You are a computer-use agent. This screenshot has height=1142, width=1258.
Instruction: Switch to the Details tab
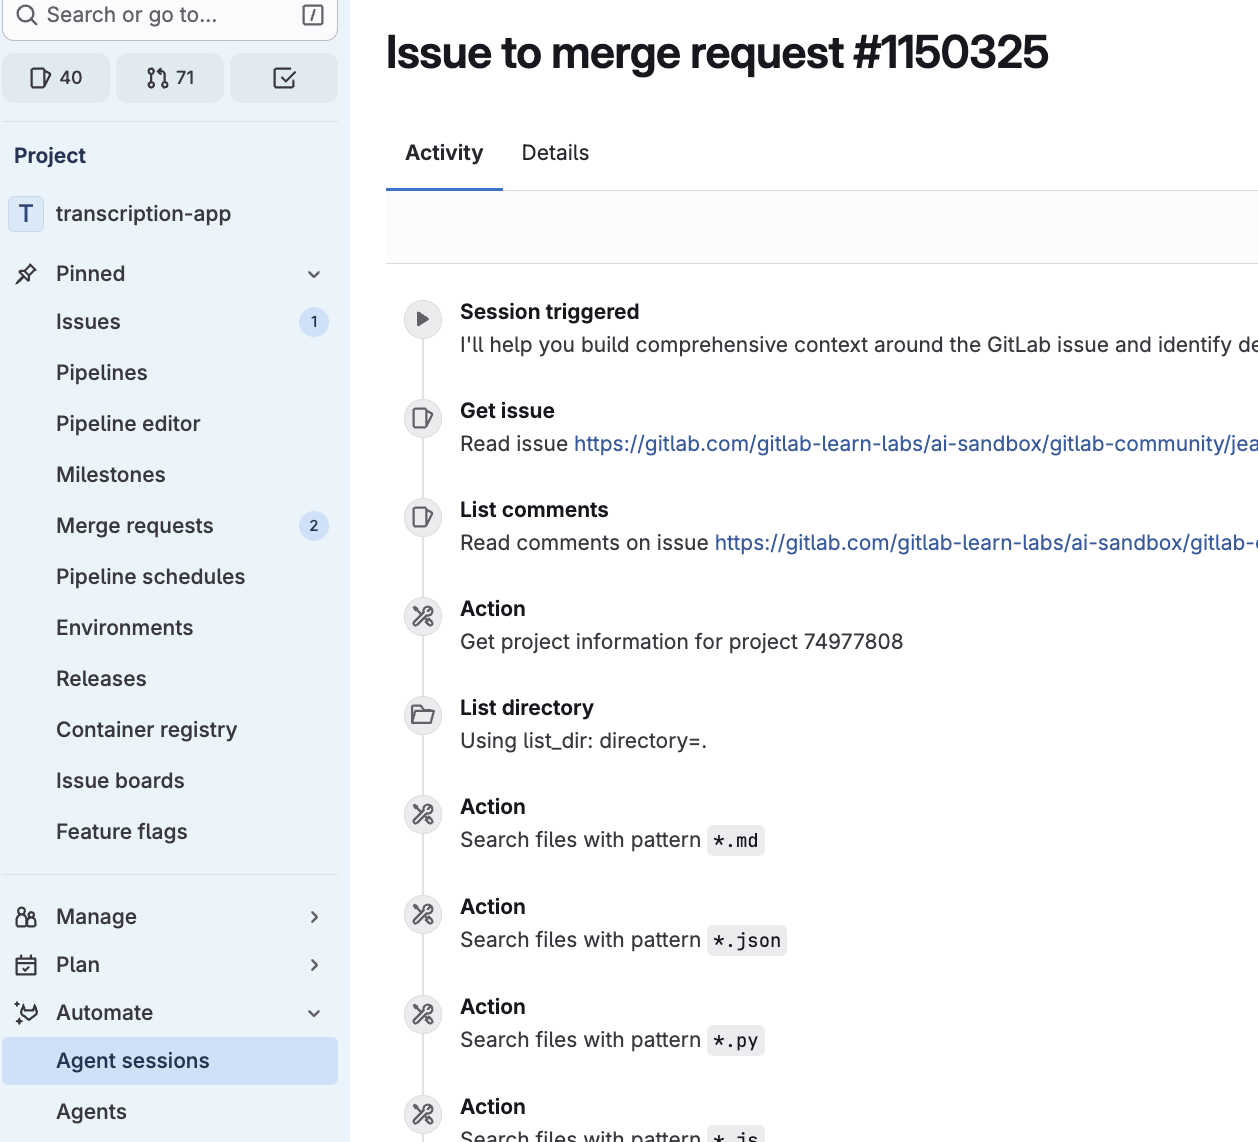point(555,153)
